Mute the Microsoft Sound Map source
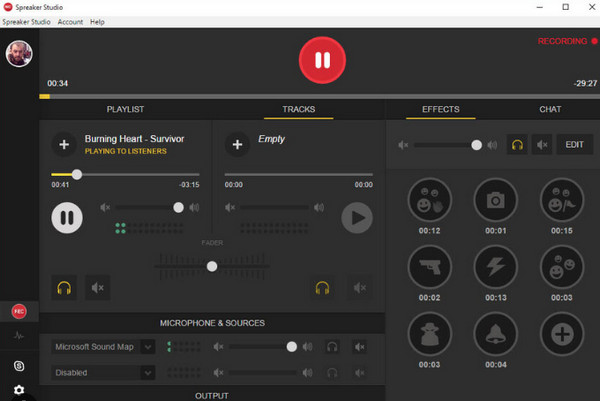Viewport: 600px width, 401px height. (x=359, y=347)
